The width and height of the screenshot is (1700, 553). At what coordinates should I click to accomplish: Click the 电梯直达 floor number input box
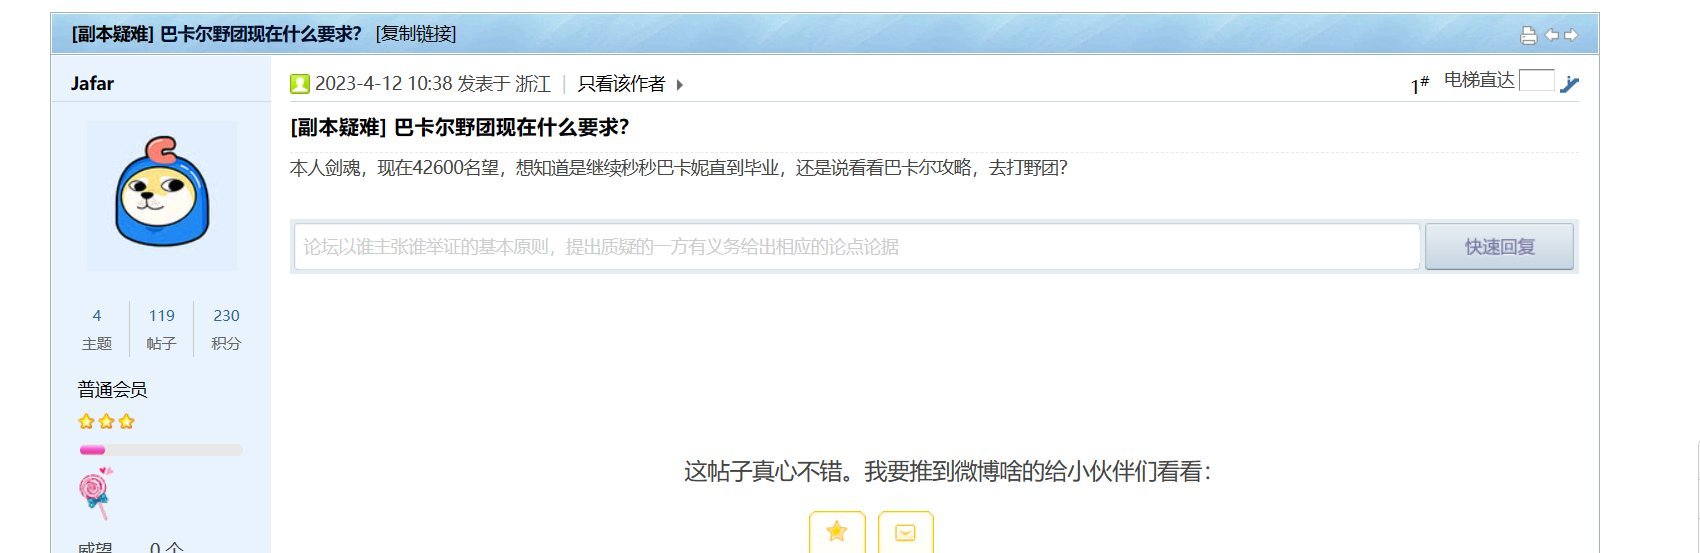coord(1536,80)
